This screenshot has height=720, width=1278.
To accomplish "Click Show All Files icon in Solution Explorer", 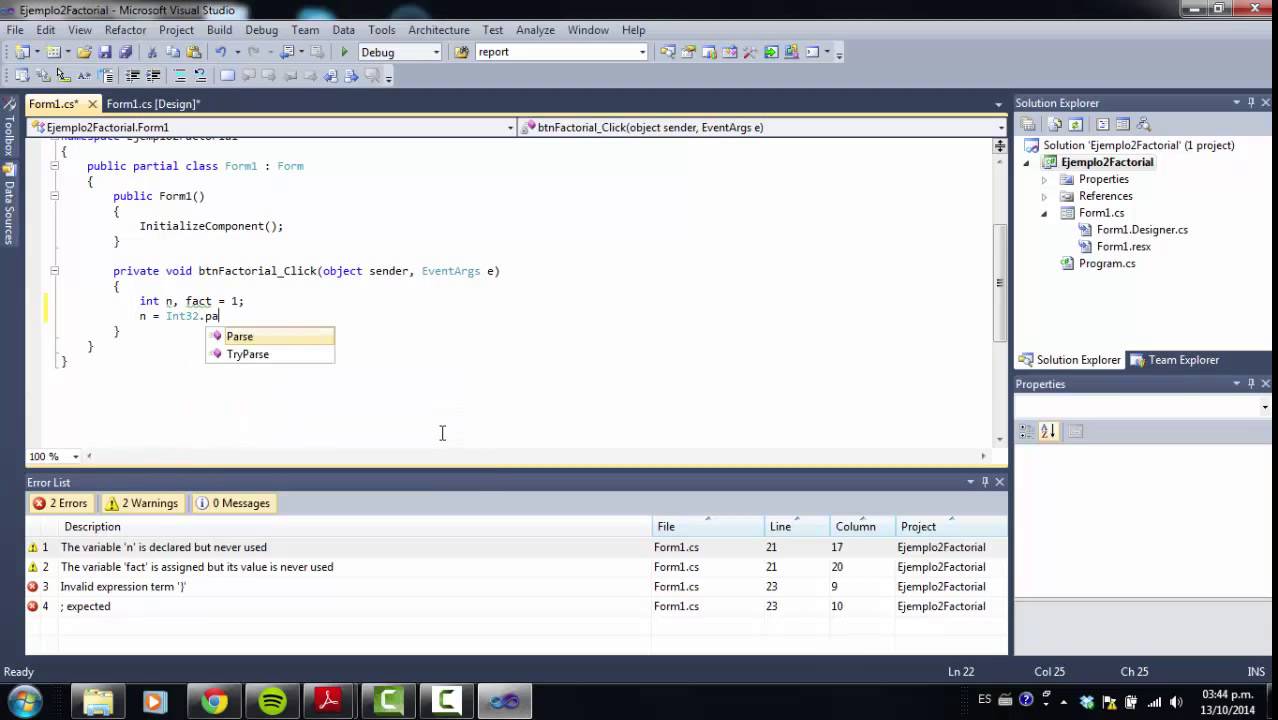I will [1055, 125].
